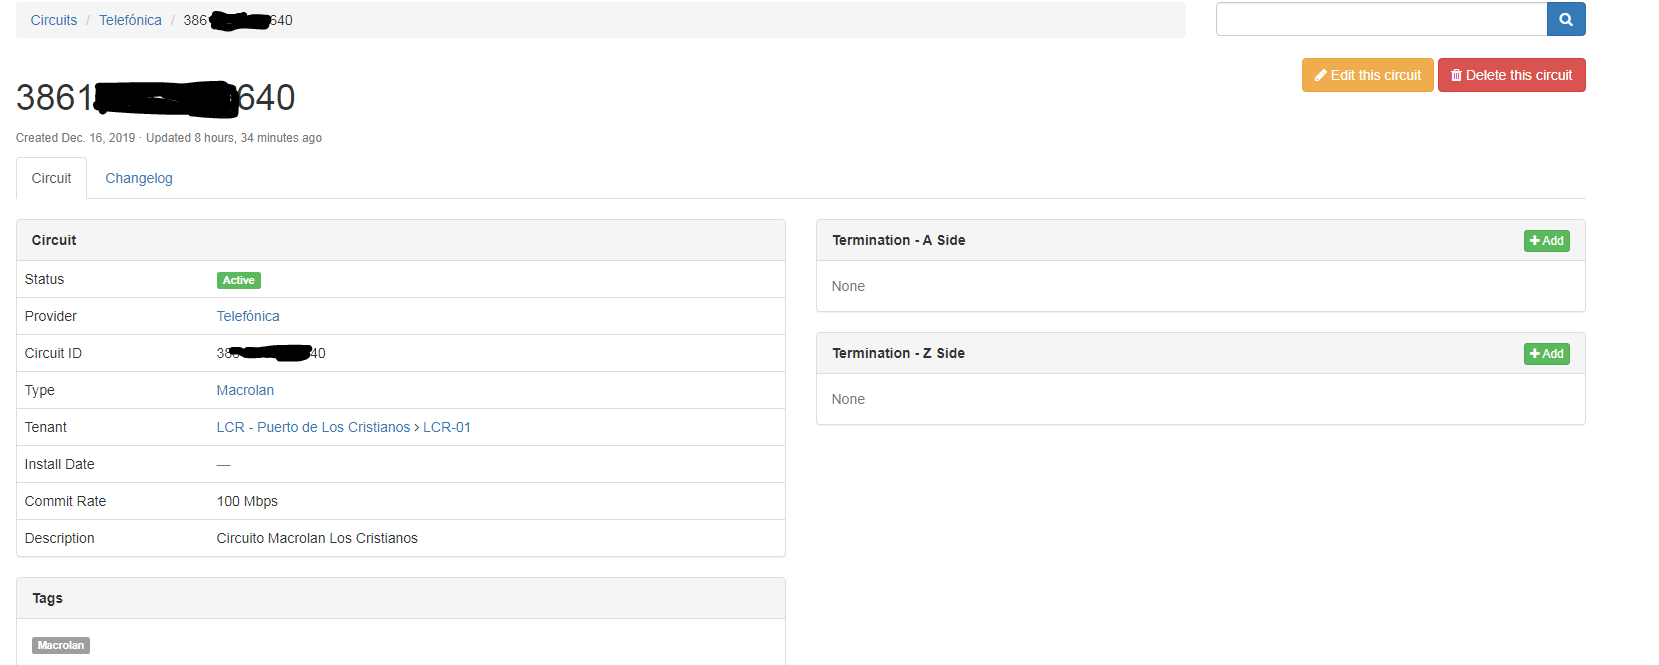
Task: Click plus icon in Termination A Side
Action: point(1535,241)
